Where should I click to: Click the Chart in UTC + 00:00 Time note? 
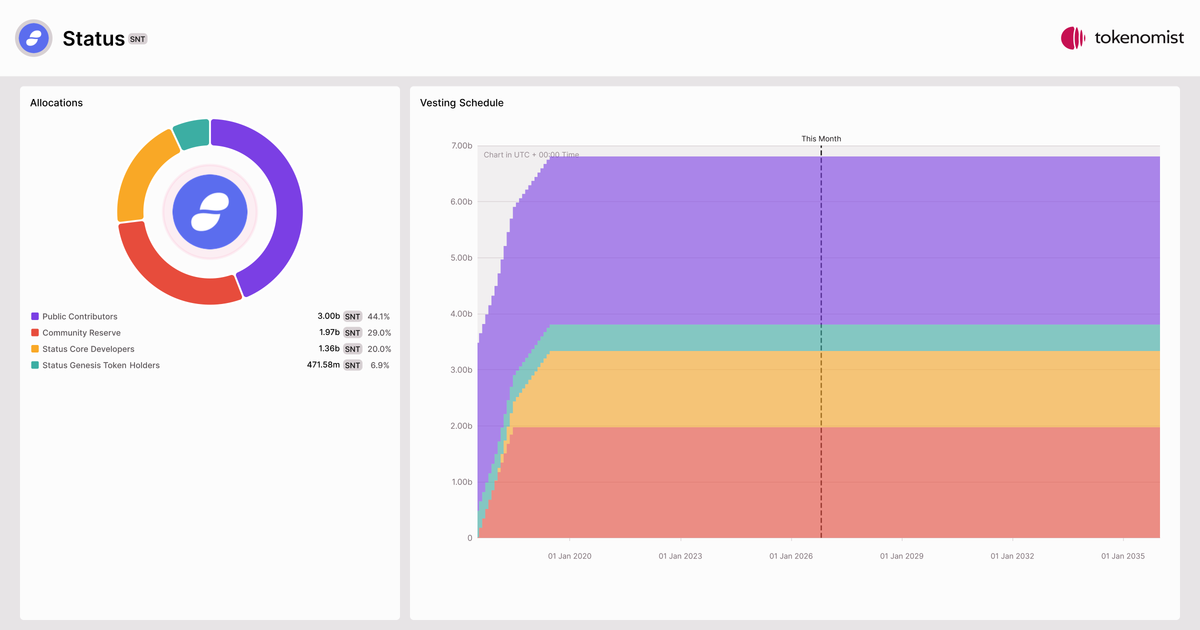(531, 155)
